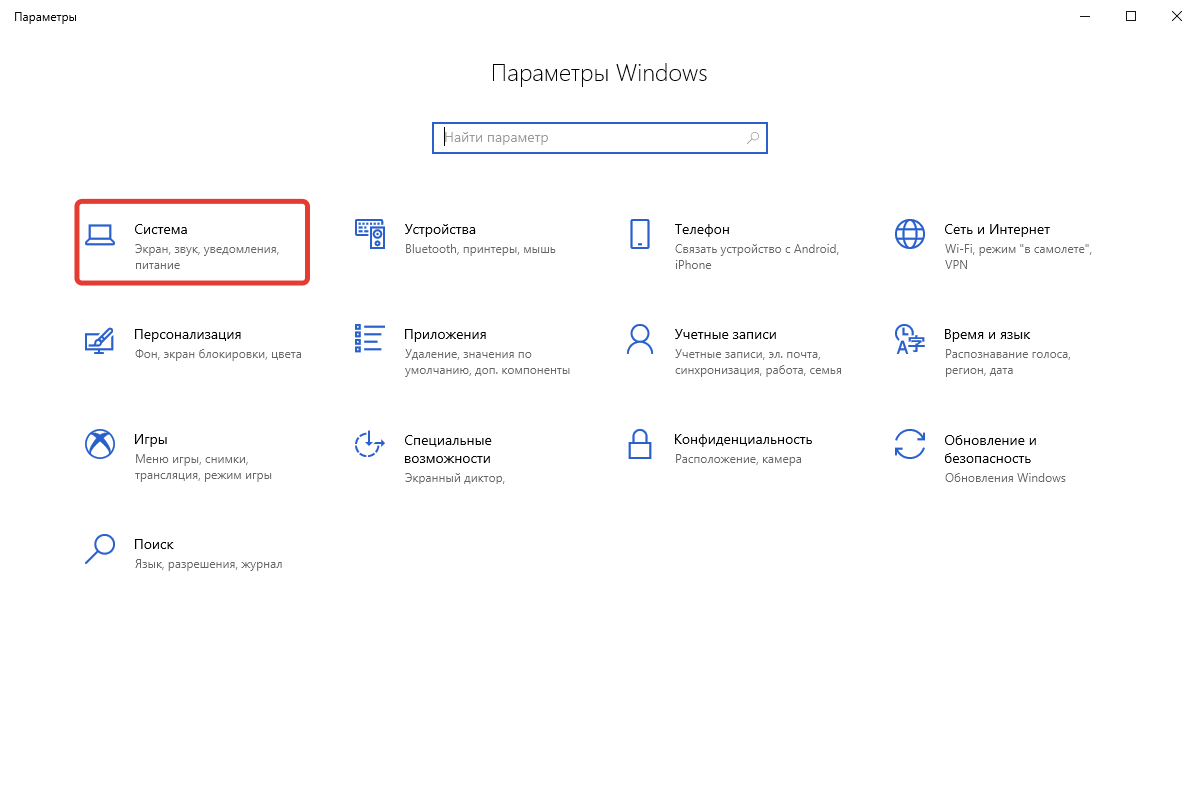Click the Параметры Windows heading
The height and width of the screenshot is (795, 1200).
599,74
